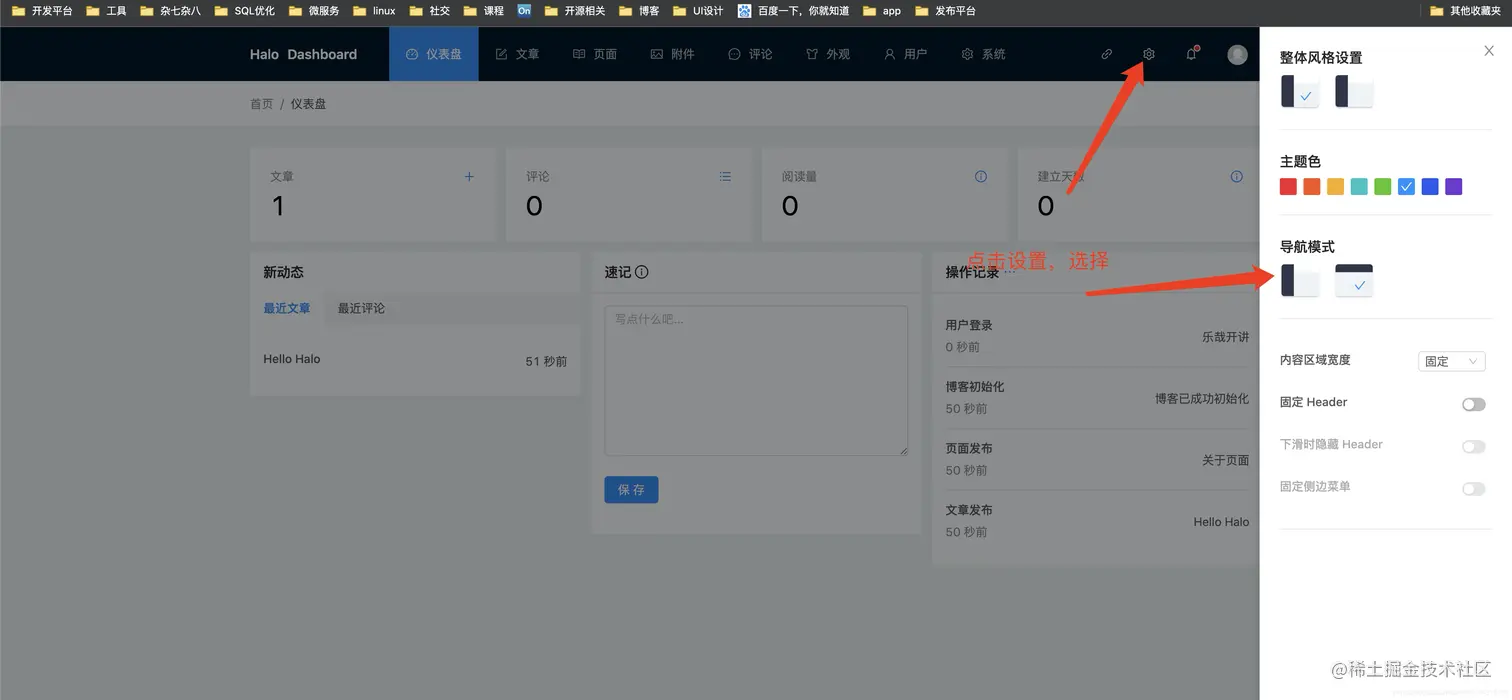
Task: Open 课程 bookmark folder
Action: pyautogui.click(x=484, y=11)
